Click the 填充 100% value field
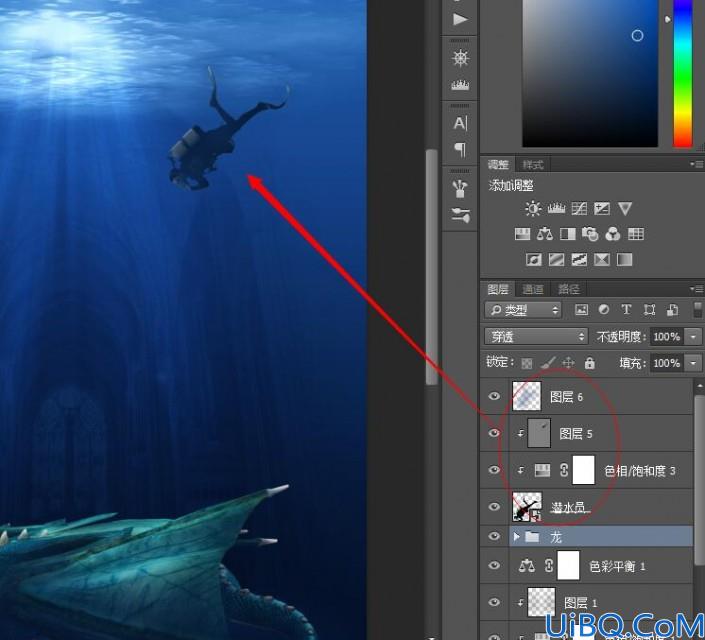This screenshot has height=640, width=705. pyautogui.click(x=667, y=363)
